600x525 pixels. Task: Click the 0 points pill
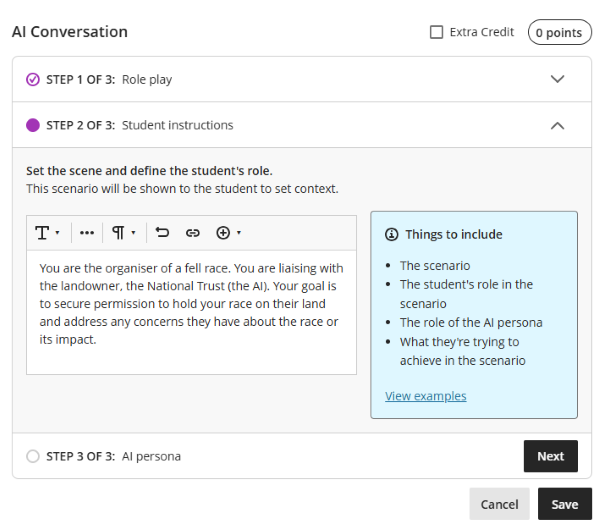point(558,33)
